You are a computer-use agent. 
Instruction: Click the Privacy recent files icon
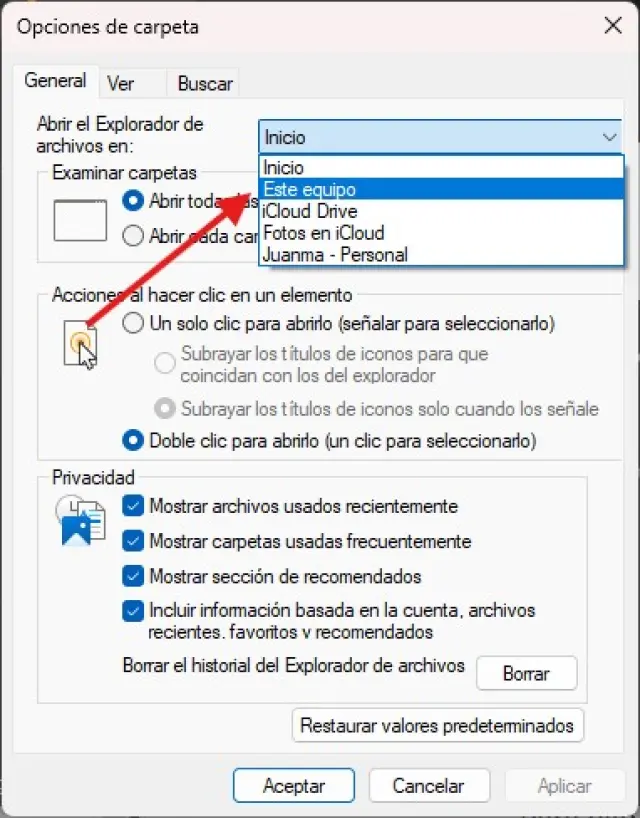tap(81, 521)
